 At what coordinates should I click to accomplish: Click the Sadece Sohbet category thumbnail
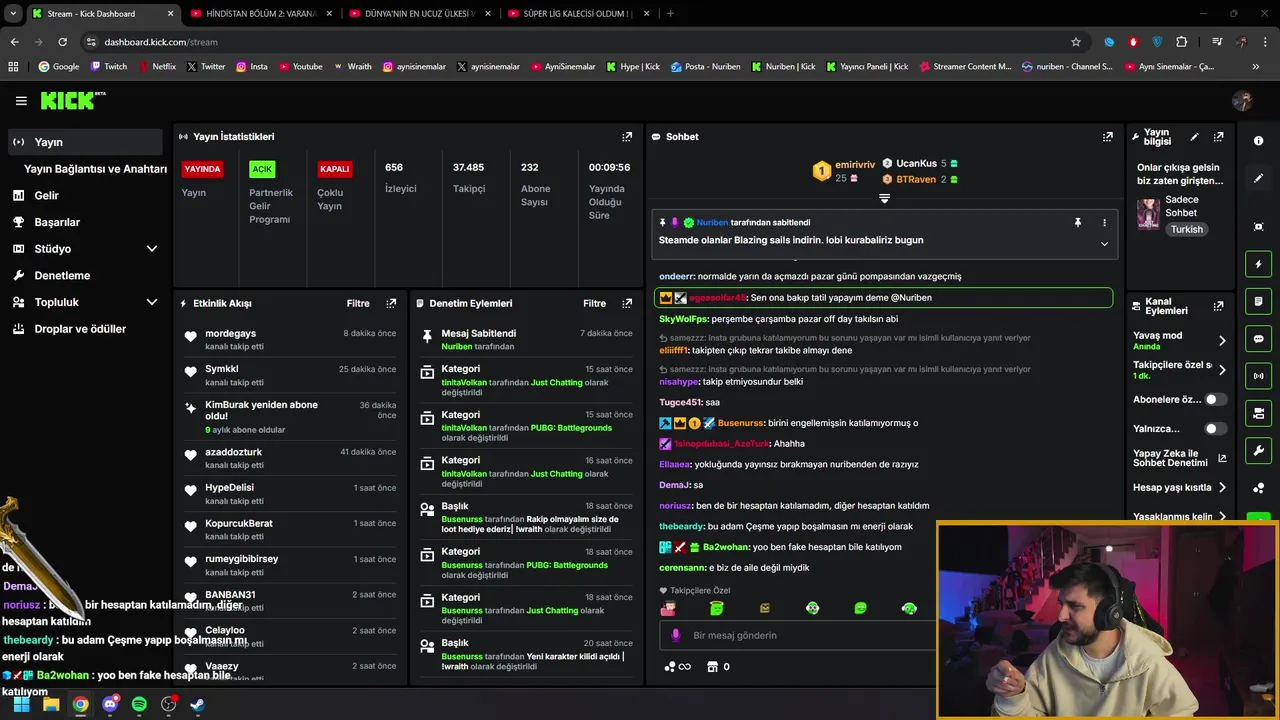(1148, 214)
